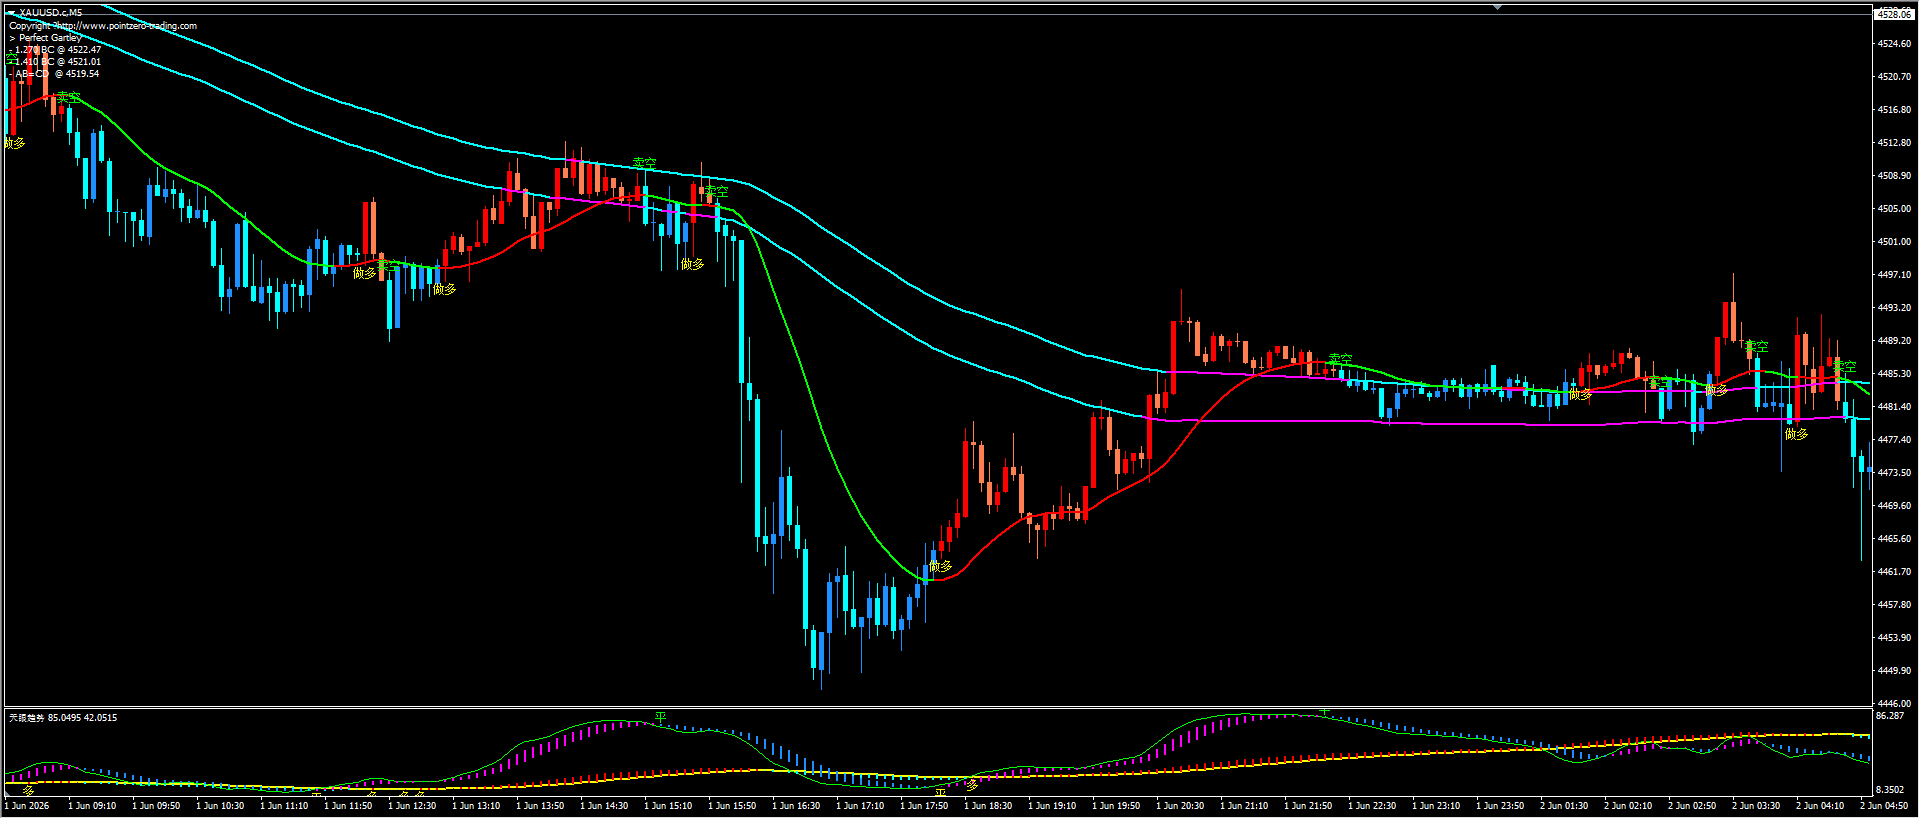Click price scale value 4501.00

coord(1894,242)
